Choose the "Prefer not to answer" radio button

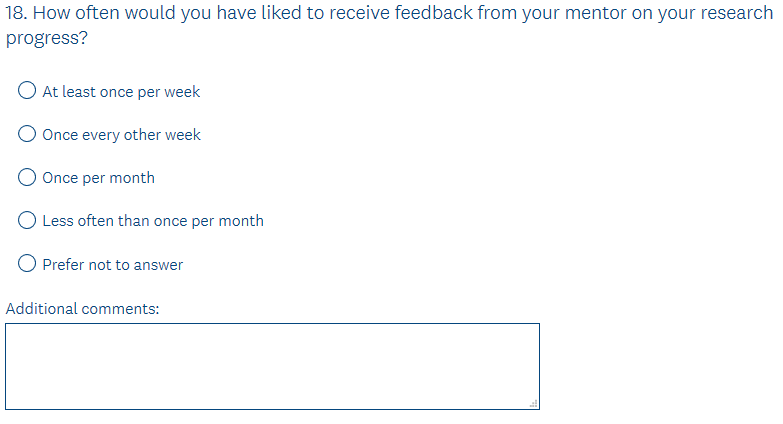pos(28,264)
